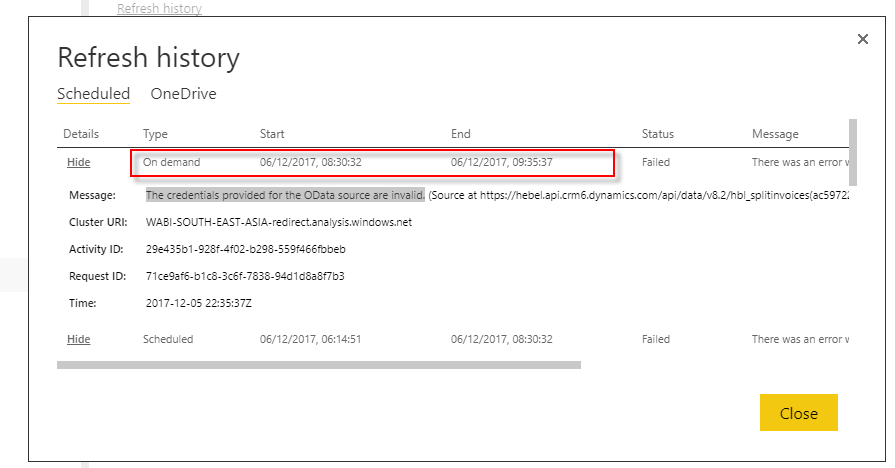
Task: Click Failed status of Scheduled row
Action: pyautogui.click(x=656, y=339)
